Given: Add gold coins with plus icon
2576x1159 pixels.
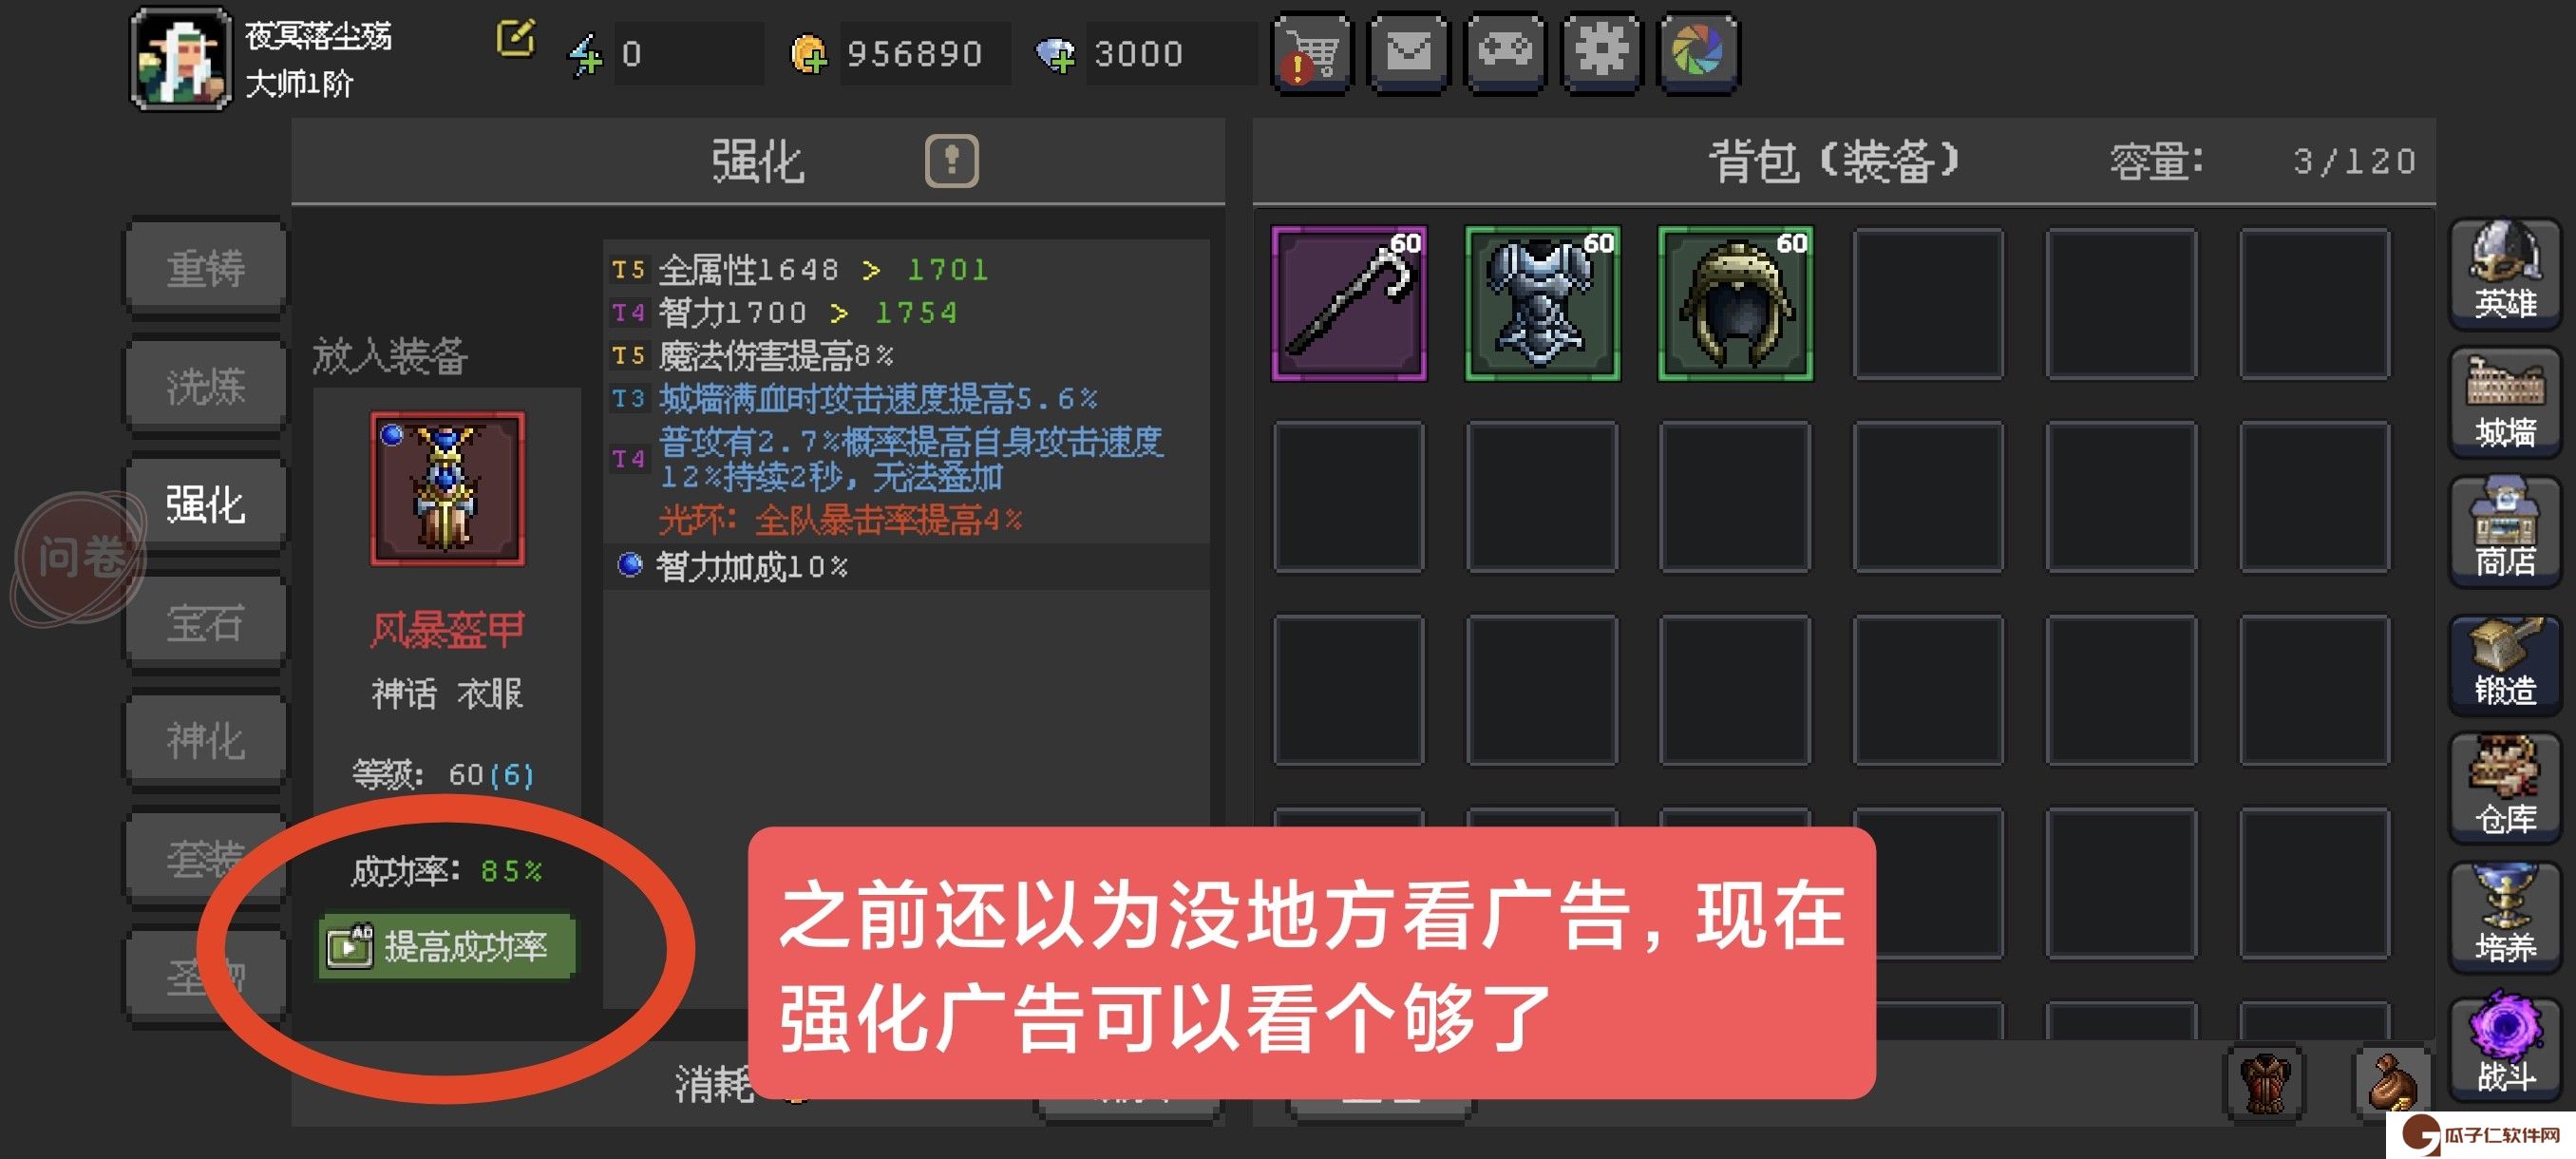Looking at the screenshot, I should [809, 54].
